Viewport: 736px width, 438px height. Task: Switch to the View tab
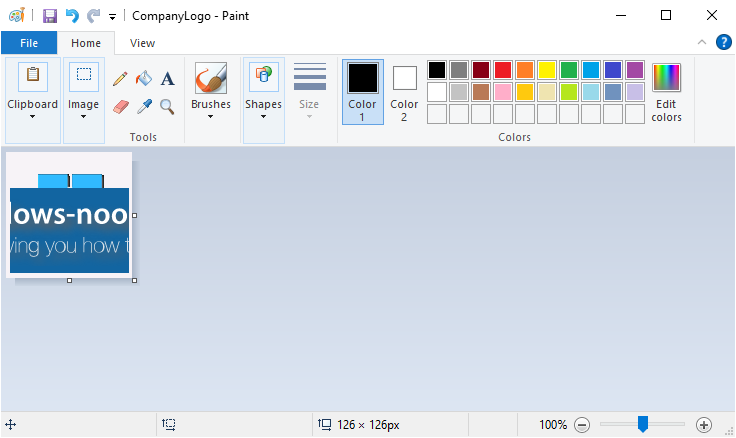142,43
